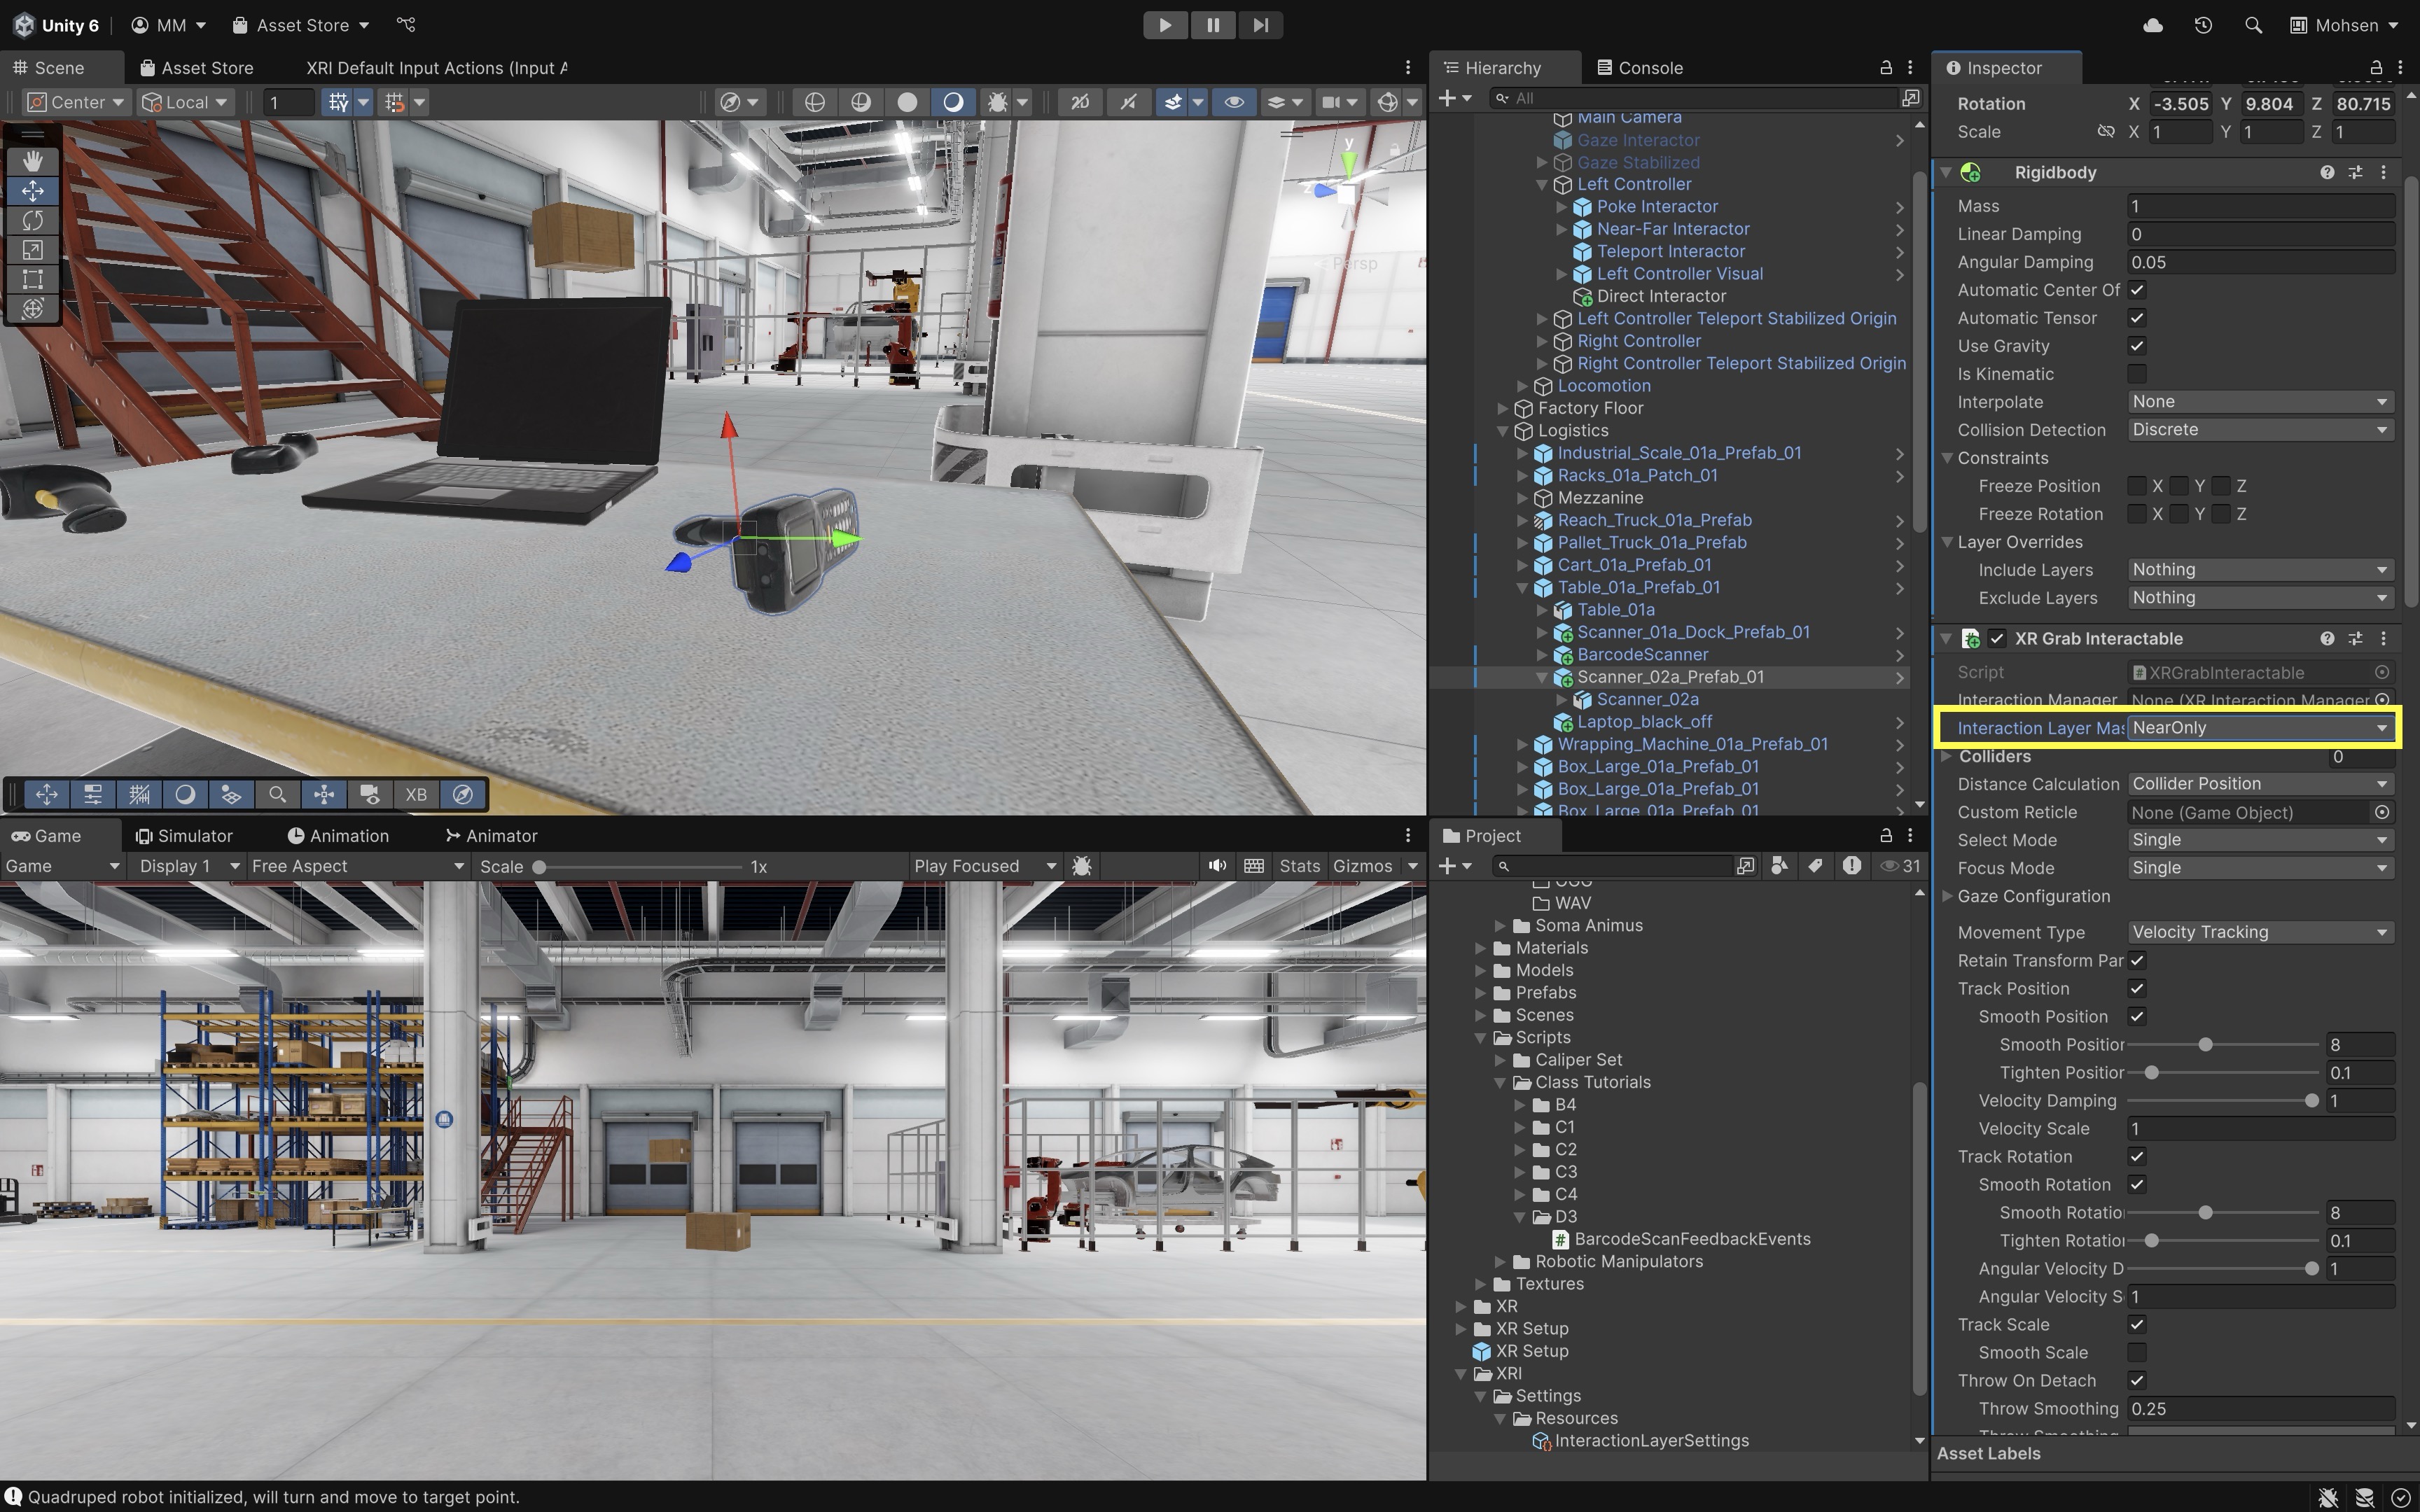Open the Interaction Layer Mask dropdown

(x=2259, y=728)
